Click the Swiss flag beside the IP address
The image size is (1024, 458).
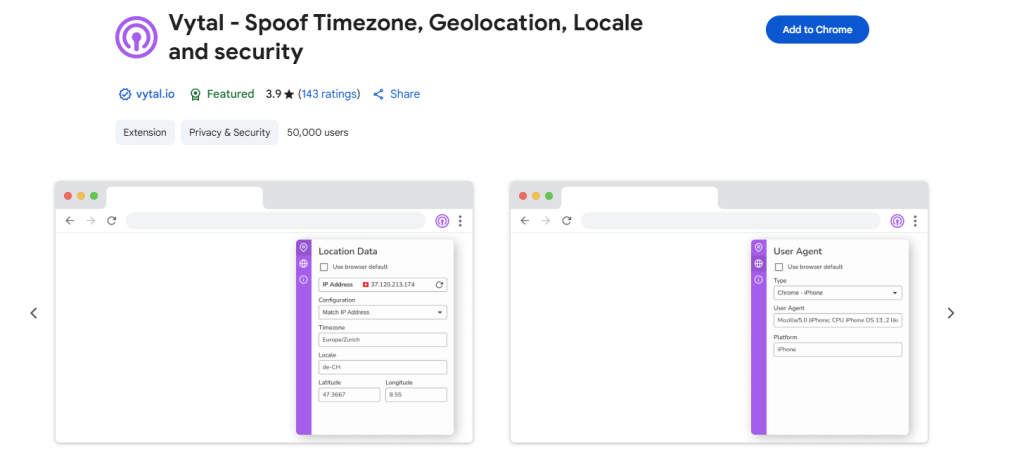click(x=366, y=285)
